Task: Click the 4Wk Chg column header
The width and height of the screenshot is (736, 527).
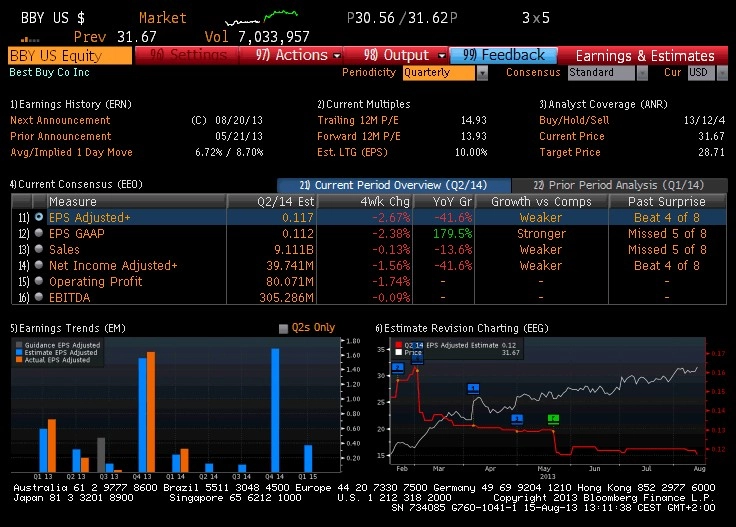Action: click(365, 201)
